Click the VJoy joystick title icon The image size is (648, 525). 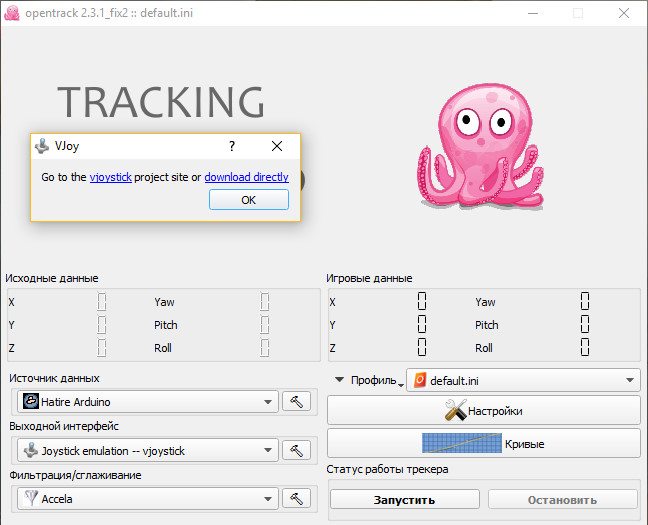coord(42,146)
